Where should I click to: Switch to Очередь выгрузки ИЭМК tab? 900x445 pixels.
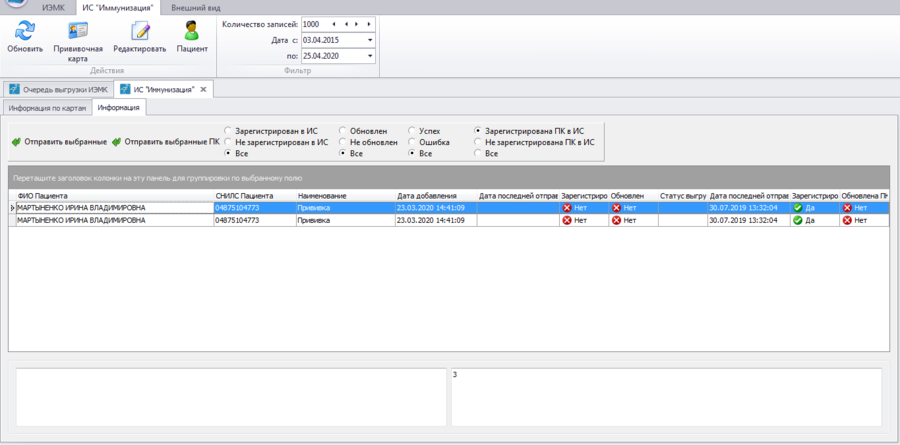pyautogui.click(x=60, y=89)
